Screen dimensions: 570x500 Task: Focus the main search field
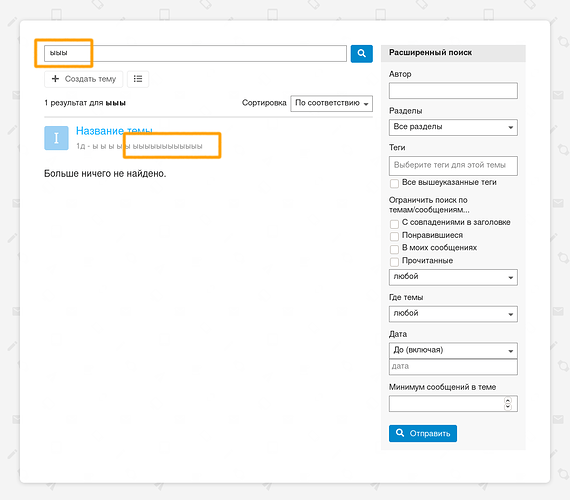[195, 53]
